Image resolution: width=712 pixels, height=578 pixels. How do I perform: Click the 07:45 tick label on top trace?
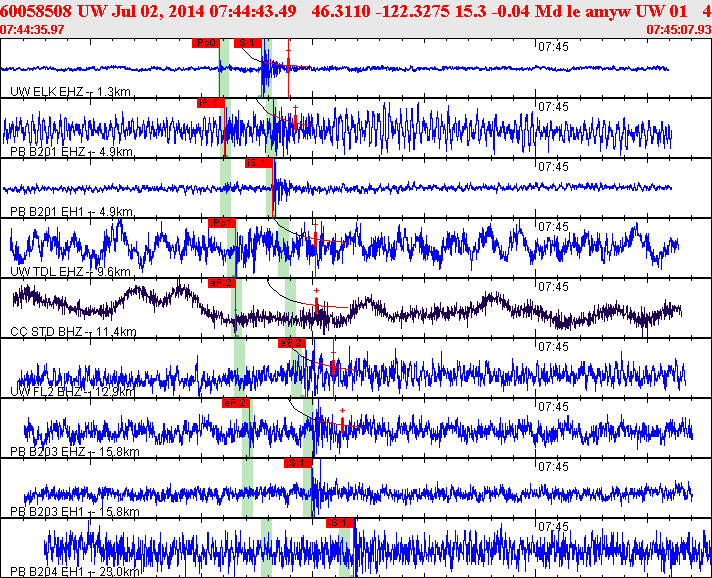click(553, 46)
